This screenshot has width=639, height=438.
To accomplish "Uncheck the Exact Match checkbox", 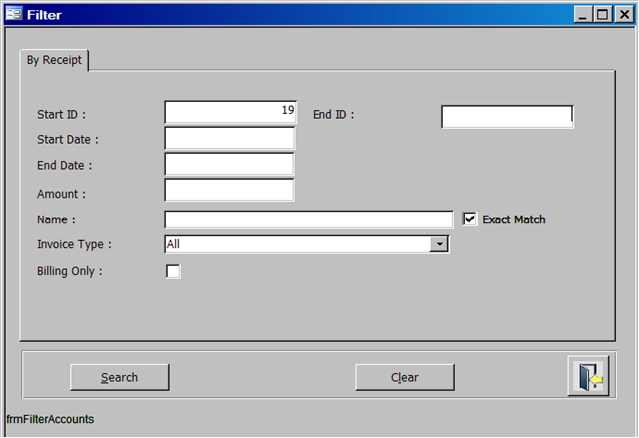I will coord(470,219).
